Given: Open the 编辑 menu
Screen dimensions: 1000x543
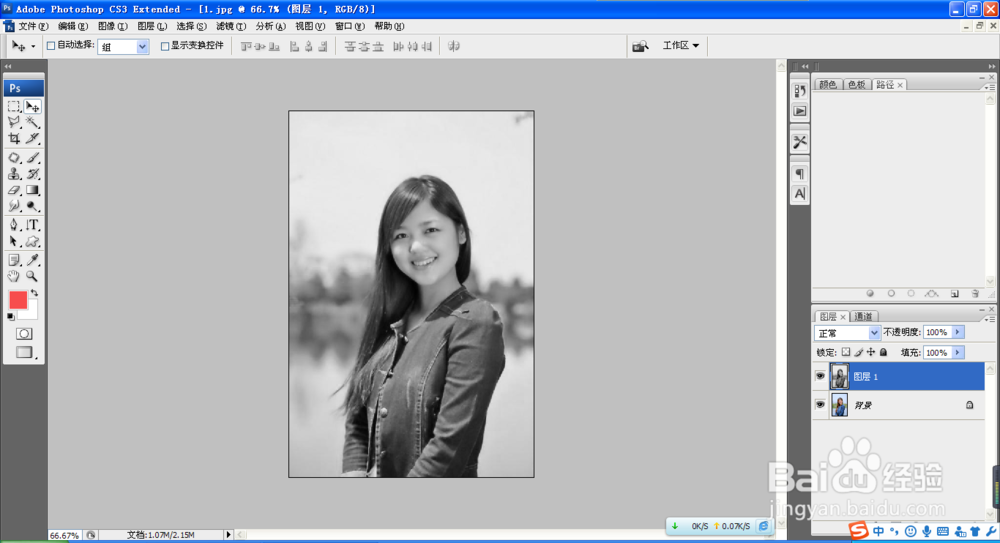Looking at the screenshot, I should tap(72, 26).
